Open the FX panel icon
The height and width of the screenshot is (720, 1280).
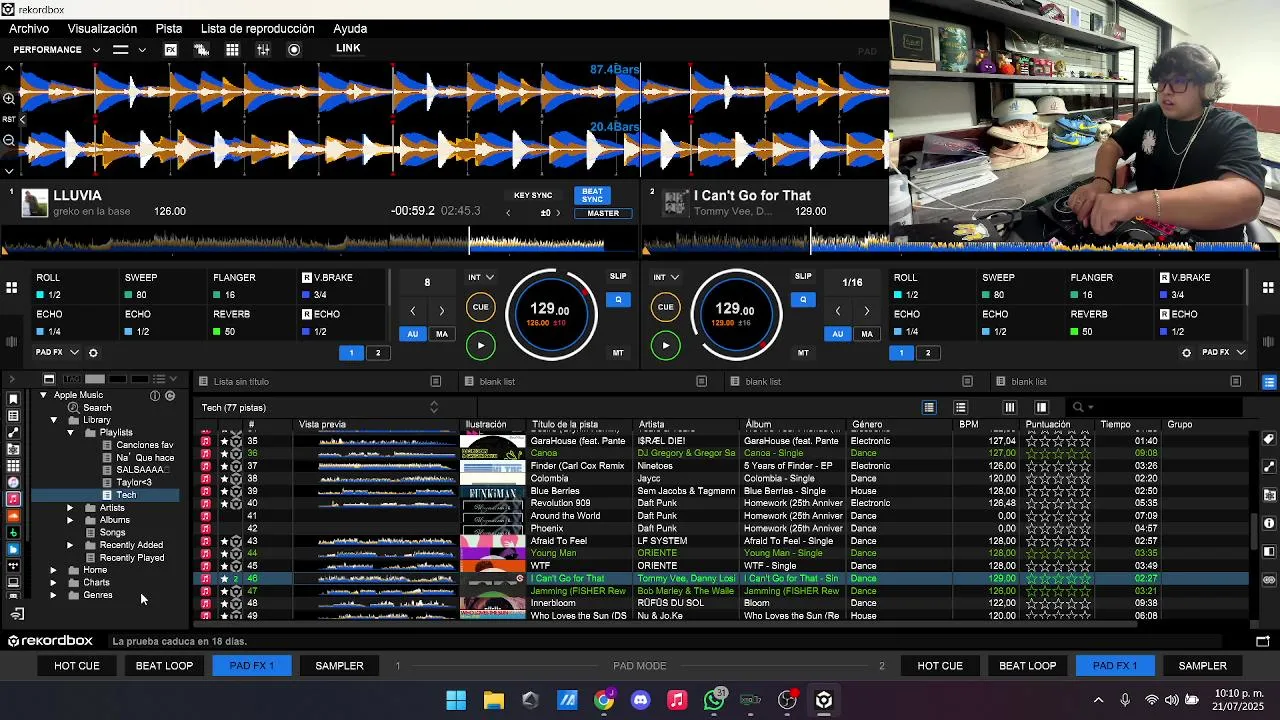[x=171, y=50]
